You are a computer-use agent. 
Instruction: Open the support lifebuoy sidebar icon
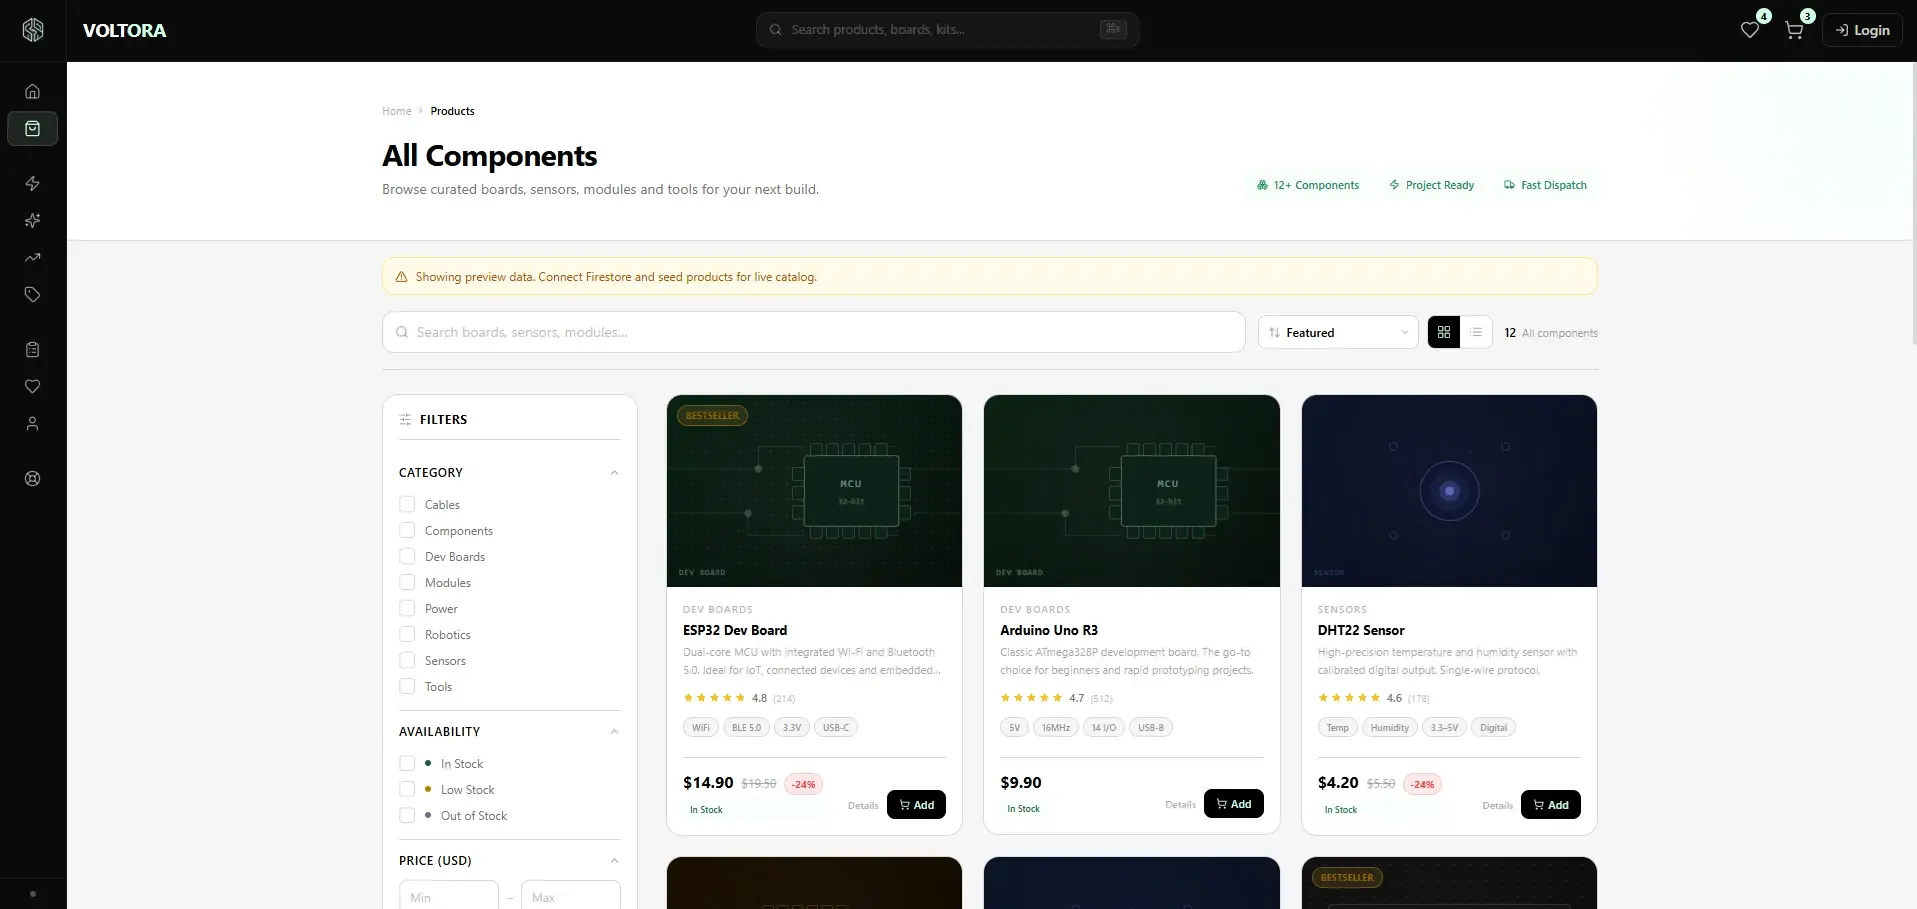coord(33,478)
